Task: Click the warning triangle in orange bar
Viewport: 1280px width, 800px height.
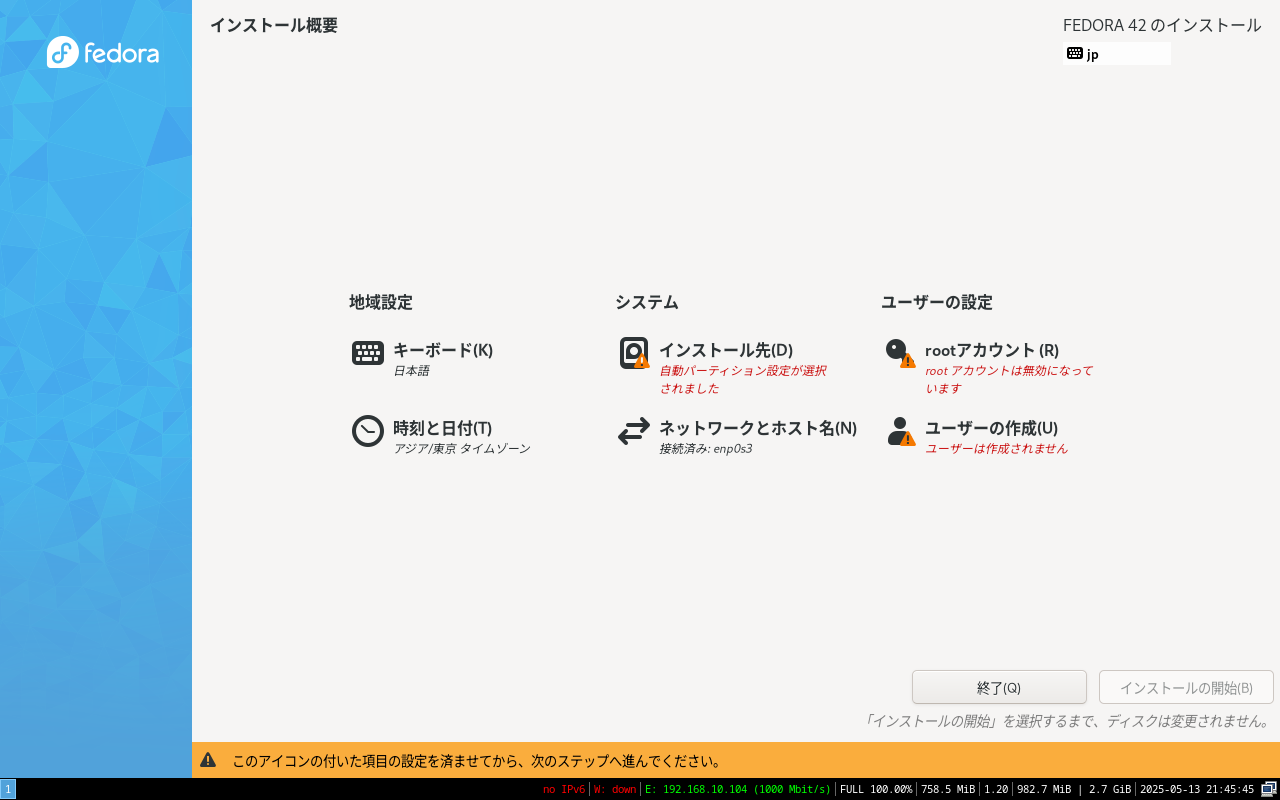Action: (x=208, y=760)
